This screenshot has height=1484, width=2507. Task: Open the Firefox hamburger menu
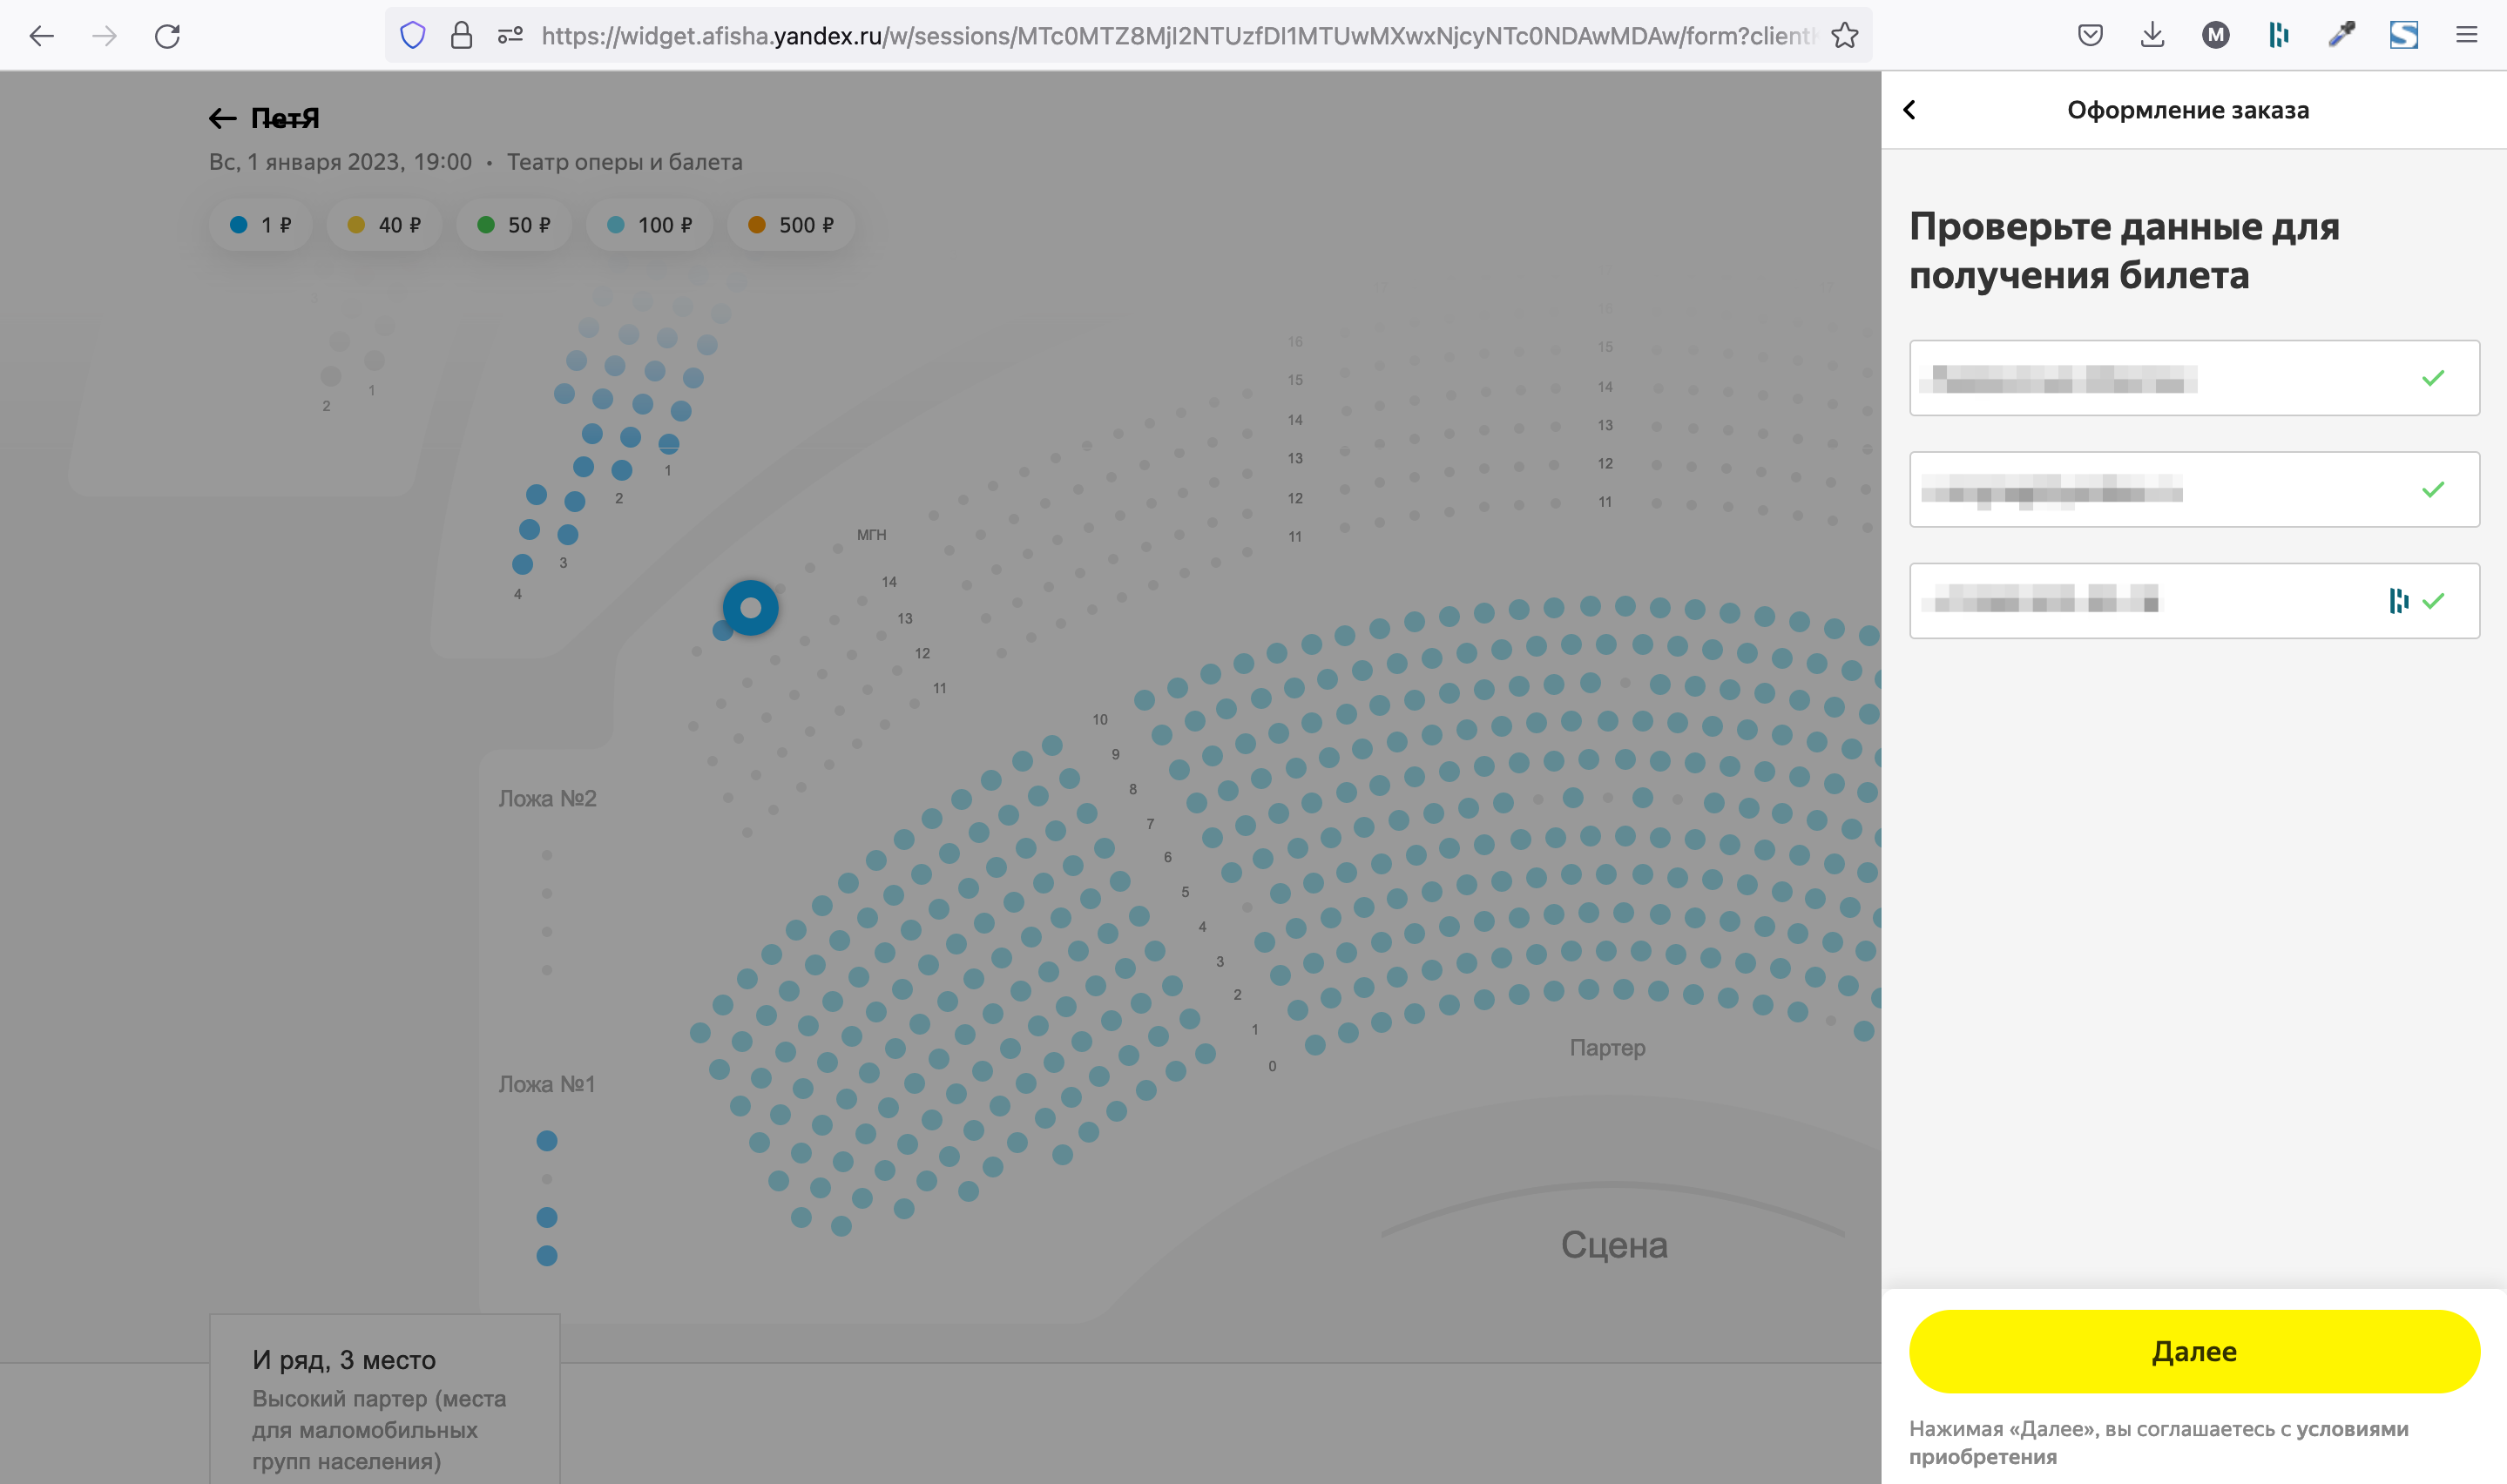2466,36
